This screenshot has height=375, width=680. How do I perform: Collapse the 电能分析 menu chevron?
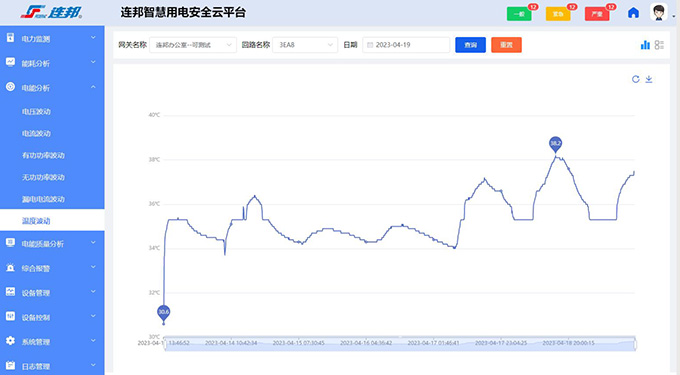[x=93, y=87]
